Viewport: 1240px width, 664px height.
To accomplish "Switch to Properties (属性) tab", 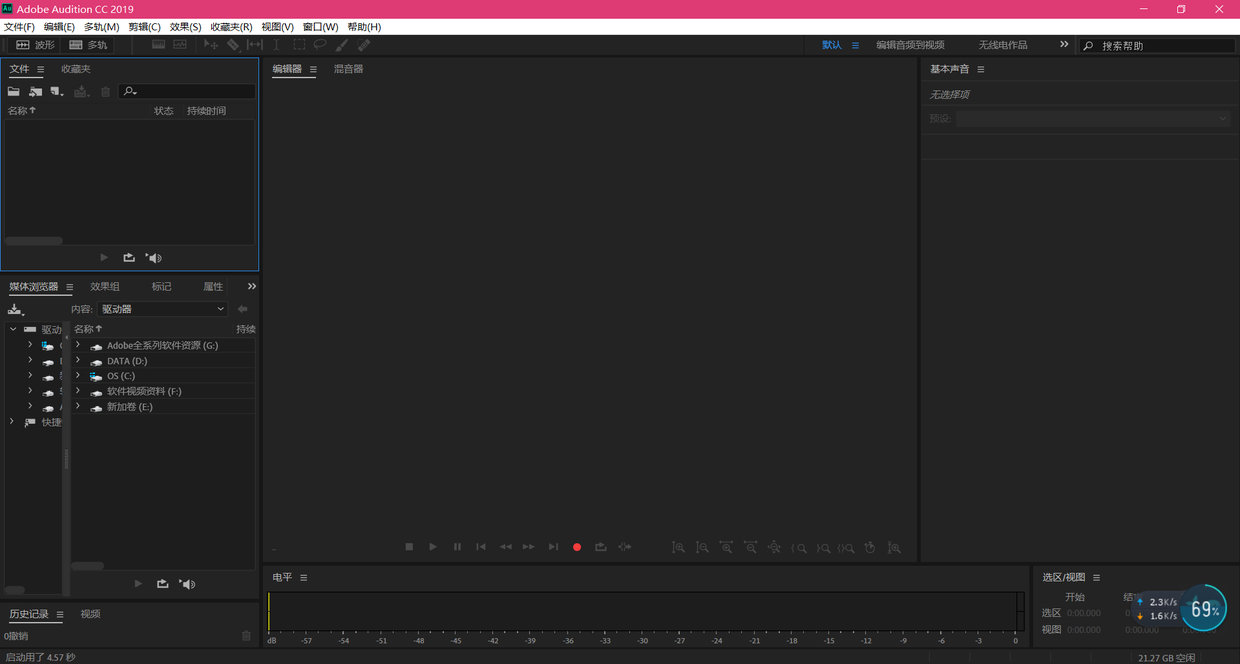I will tap(213, 286).
